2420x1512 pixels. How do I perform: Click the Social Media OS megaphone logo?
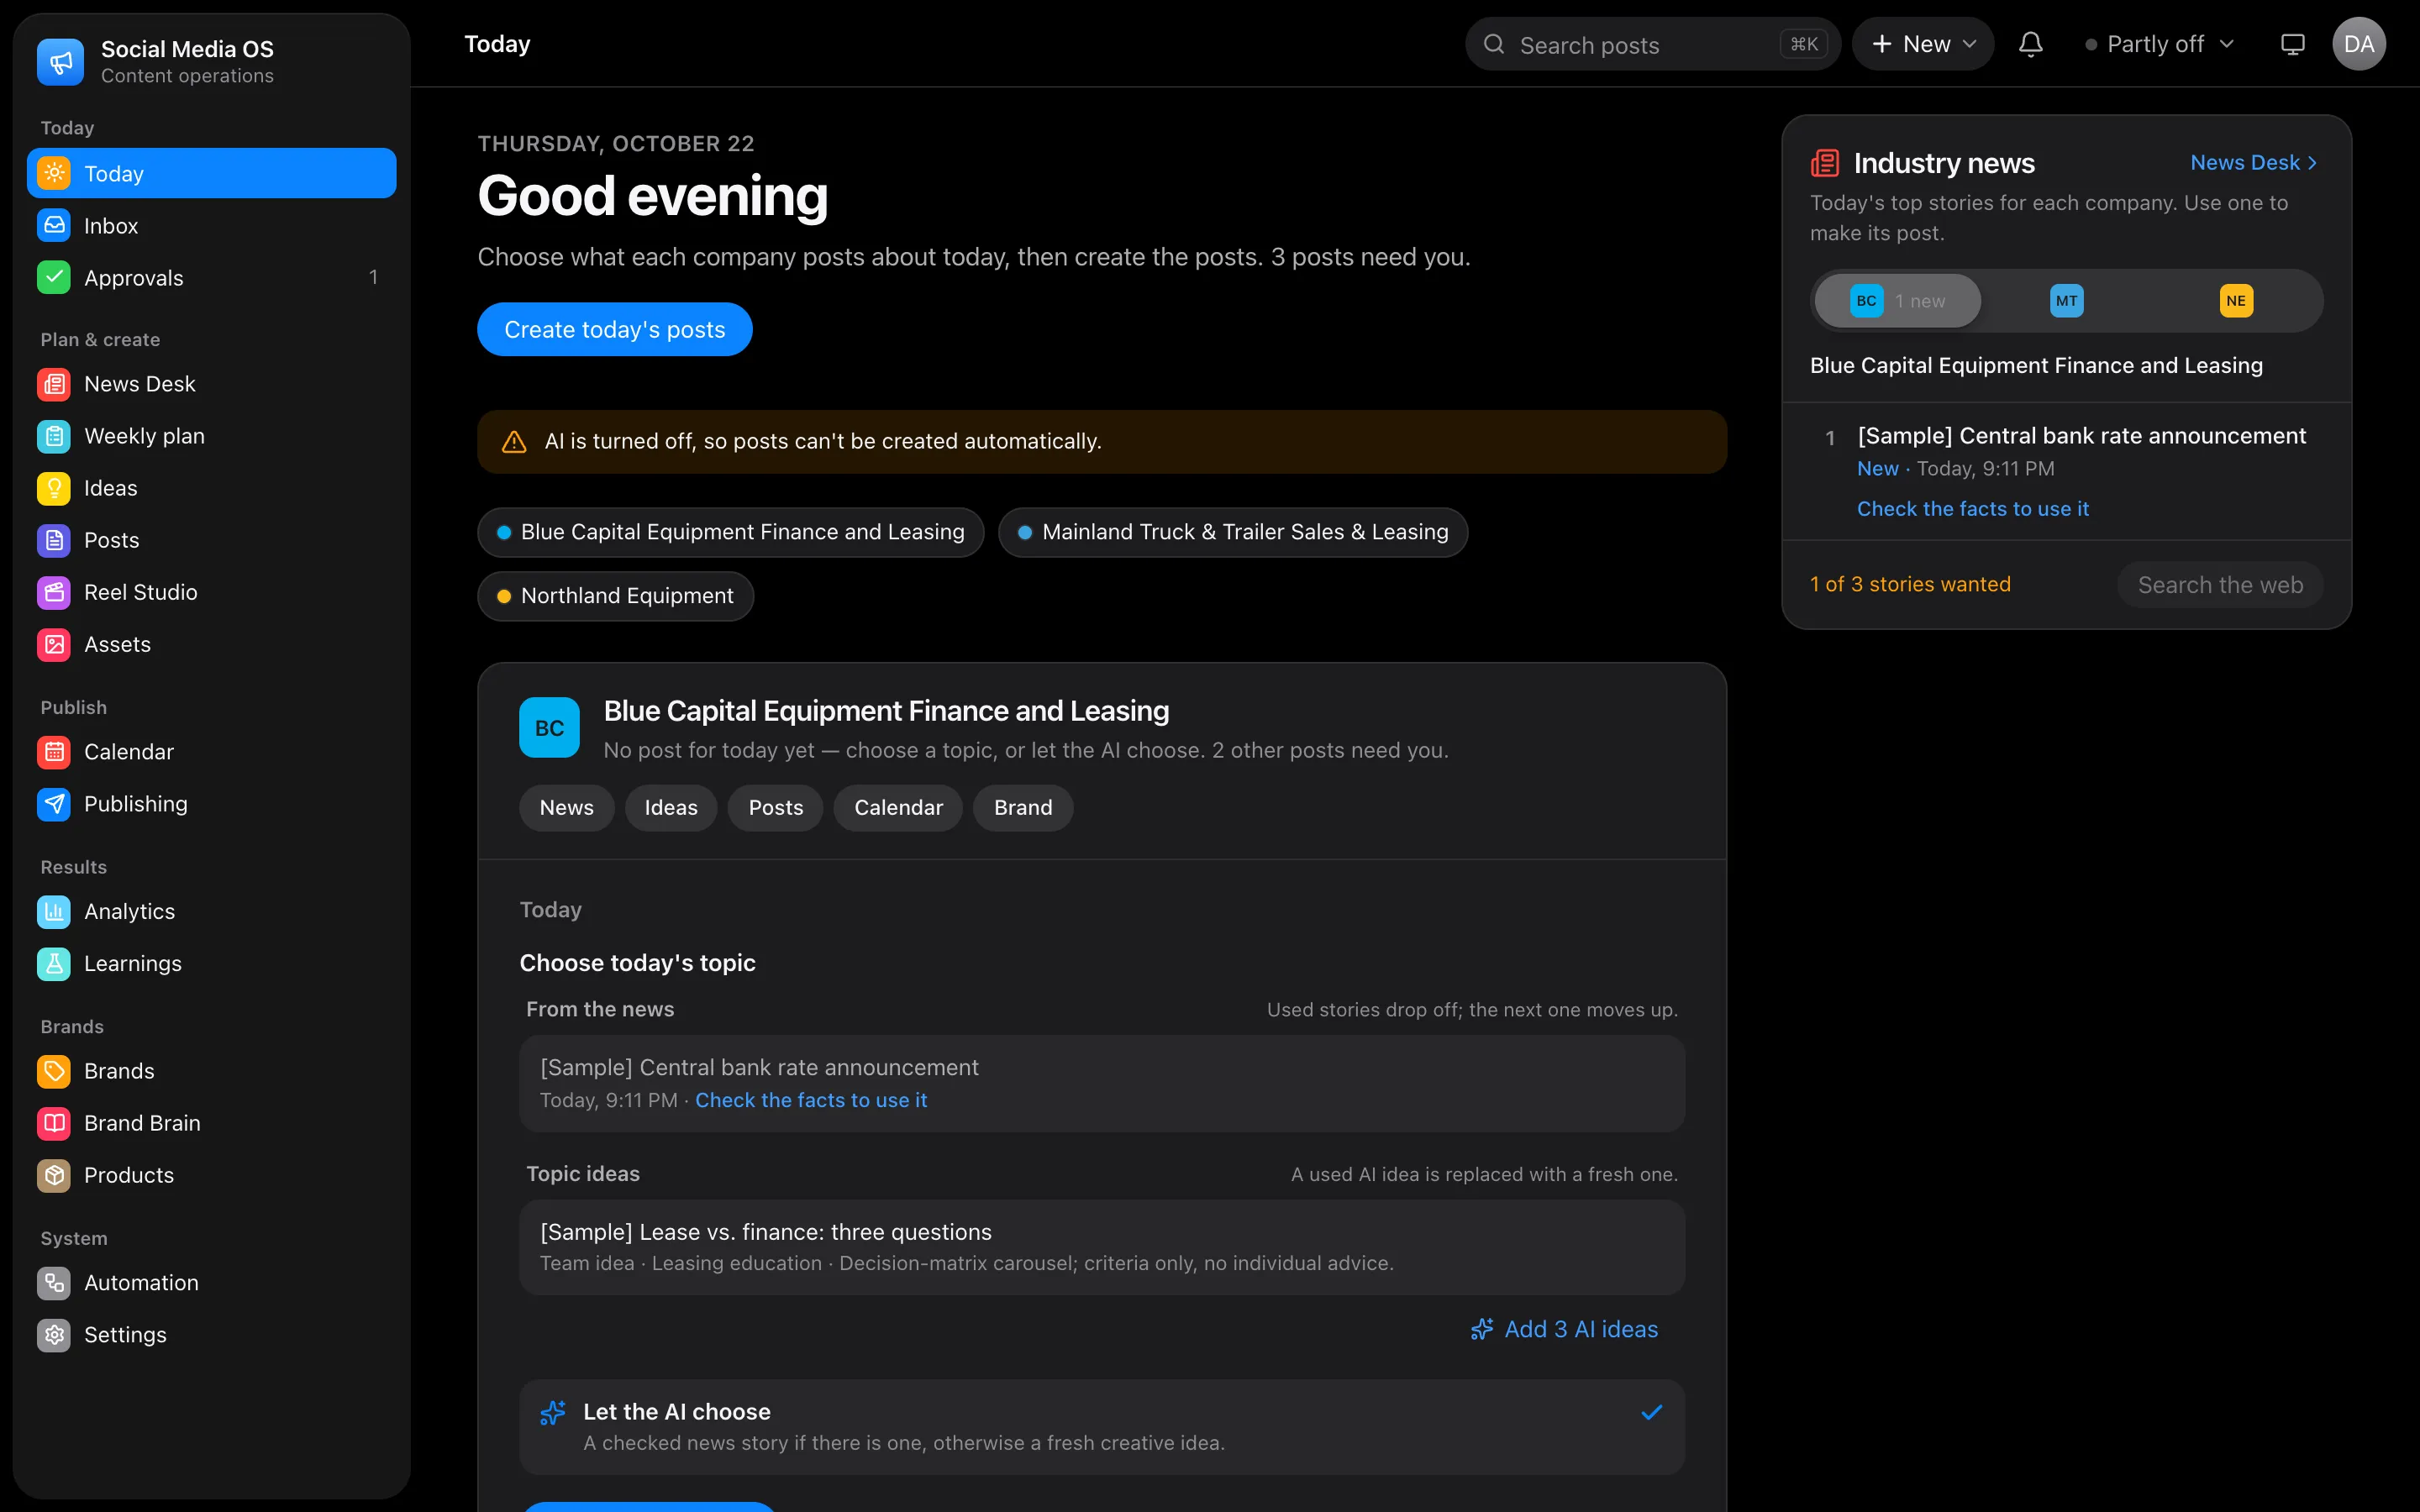coord(61,62)
